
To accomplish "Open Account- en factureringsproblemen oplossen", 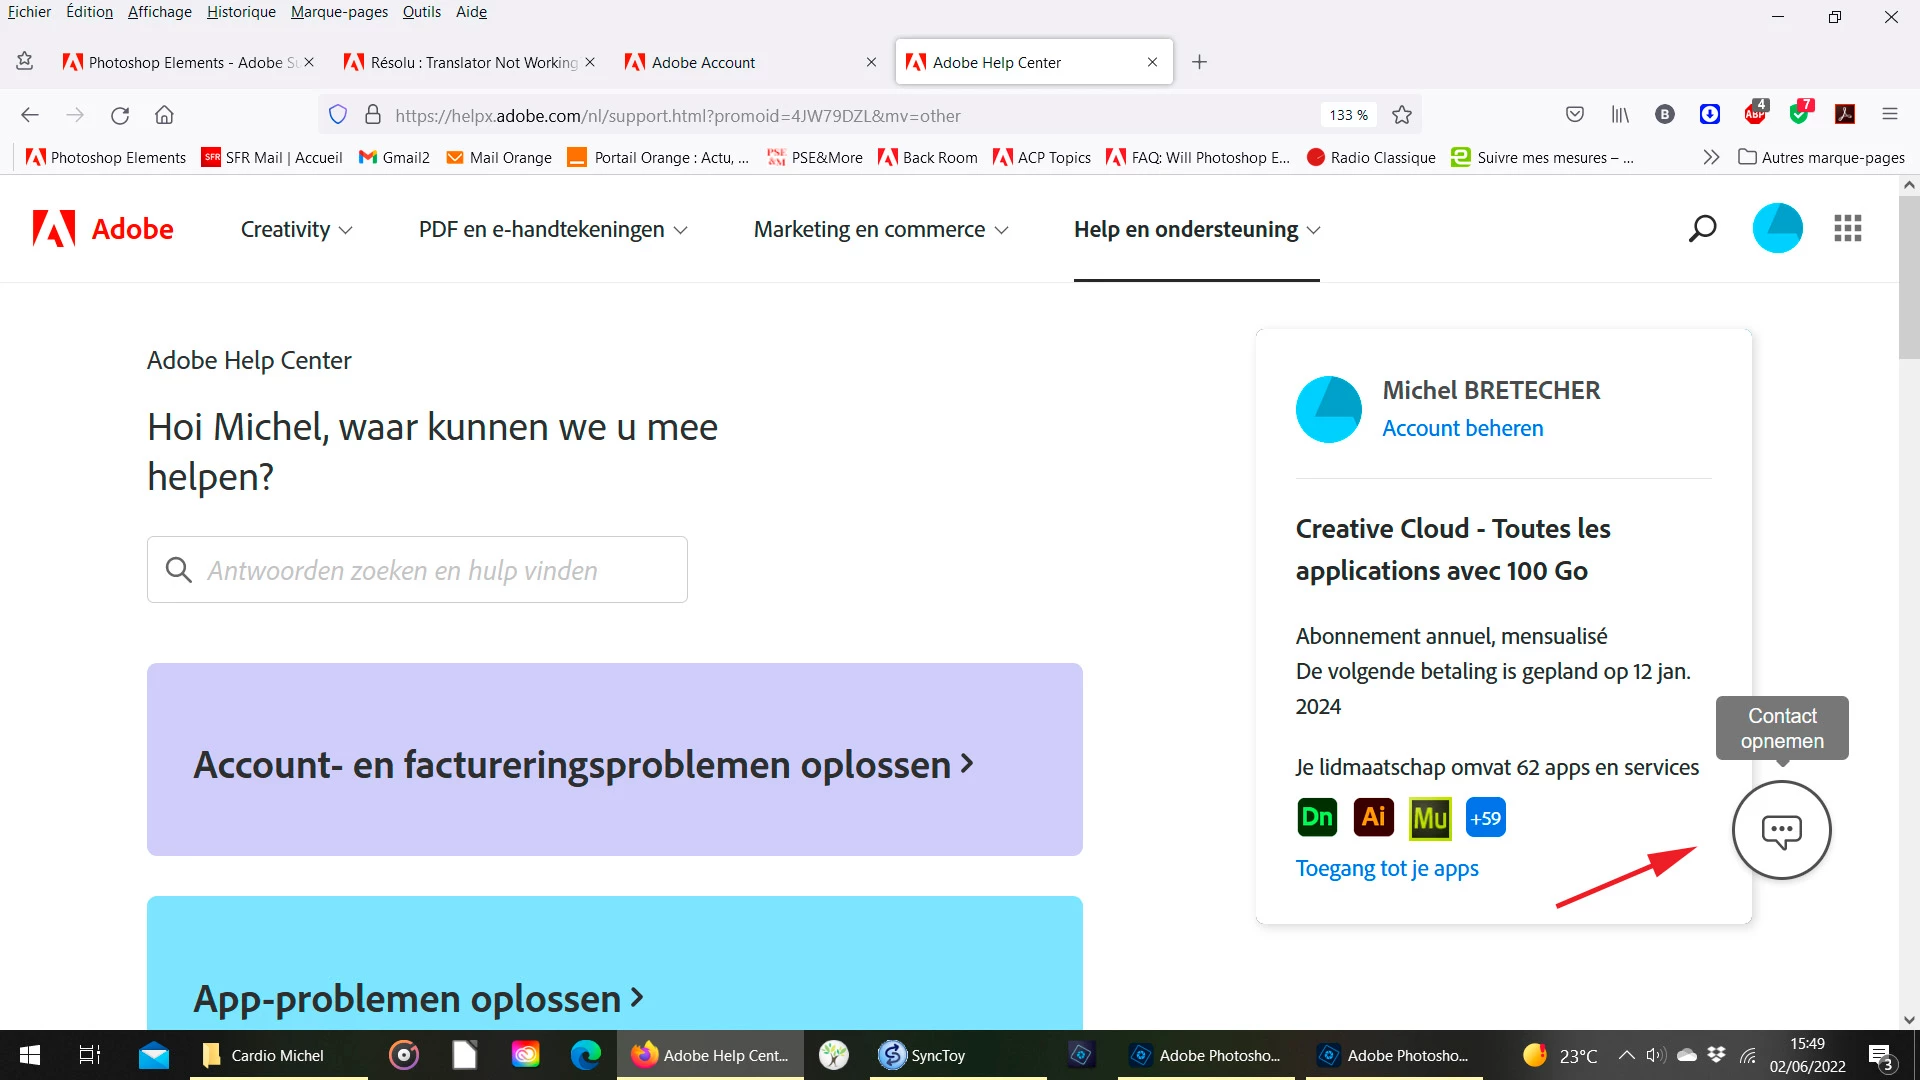I will [x=583, y=765].
